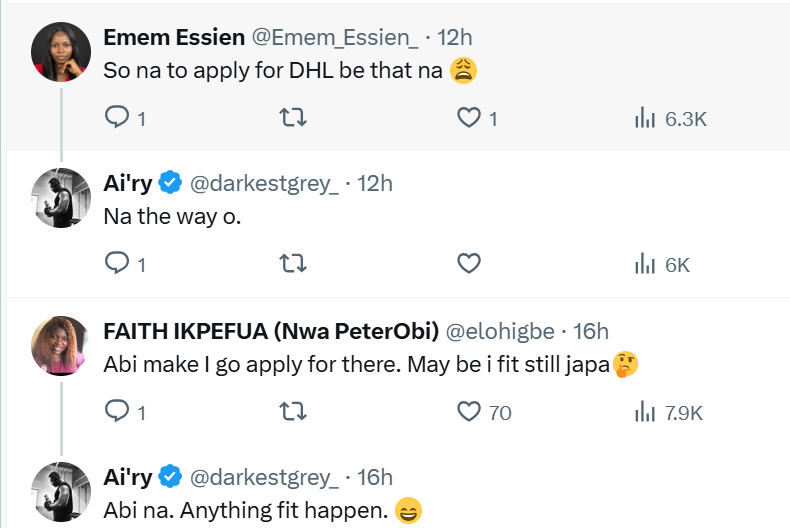
Task: Like Faith Ikpefua's tweet with 70 likes
Action: point(469,411)
